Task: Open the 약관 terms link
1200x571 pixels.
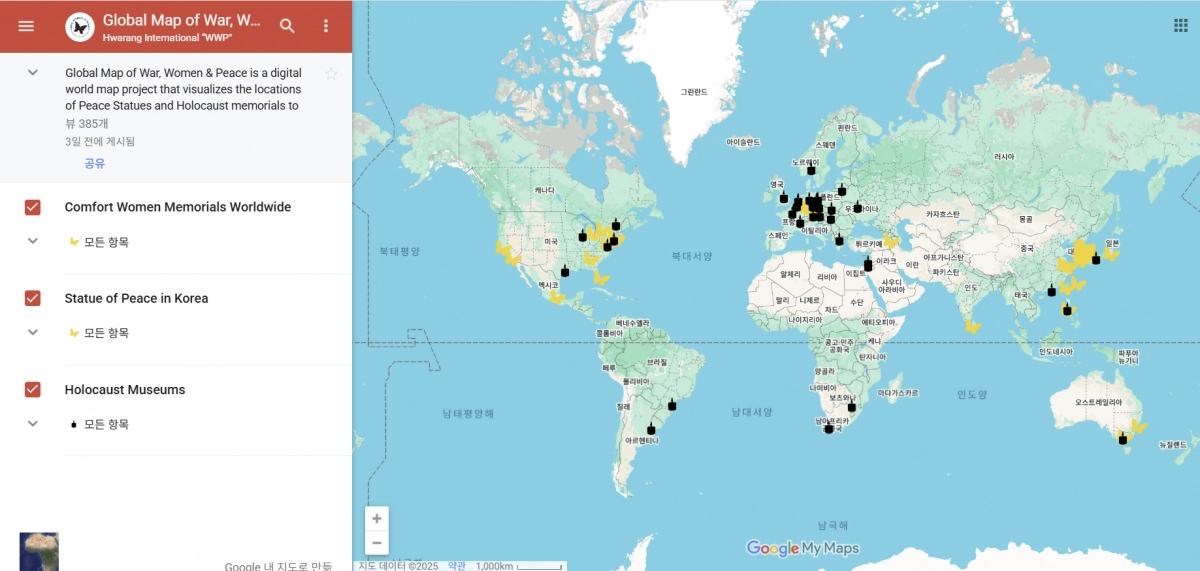Action: pos(456,565)
